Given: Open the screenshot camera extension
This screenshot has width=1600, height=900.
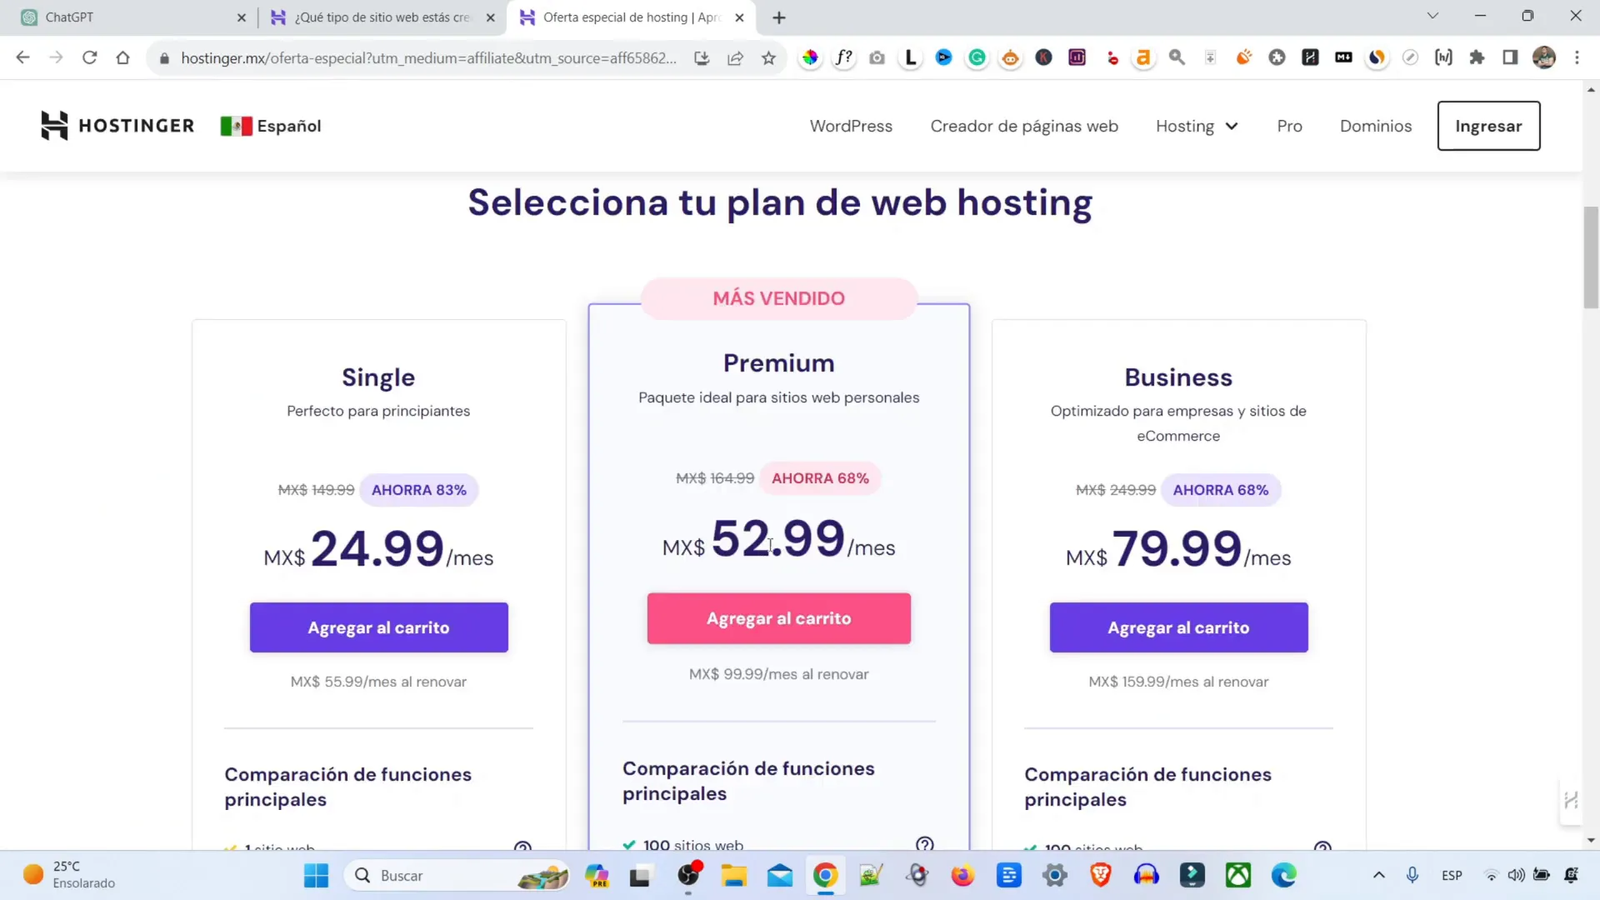Looking at the screenshot, I should [x=877, y=58].
